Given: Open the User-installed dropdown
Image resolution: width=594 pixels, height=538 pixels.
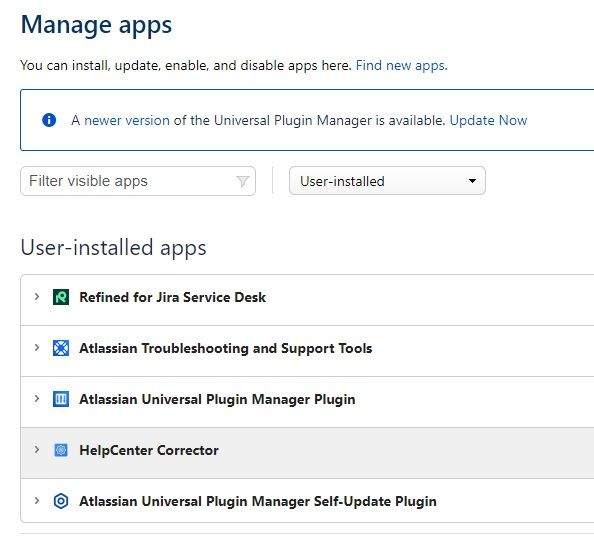Looking at the screenshot, I should point(387,181).
